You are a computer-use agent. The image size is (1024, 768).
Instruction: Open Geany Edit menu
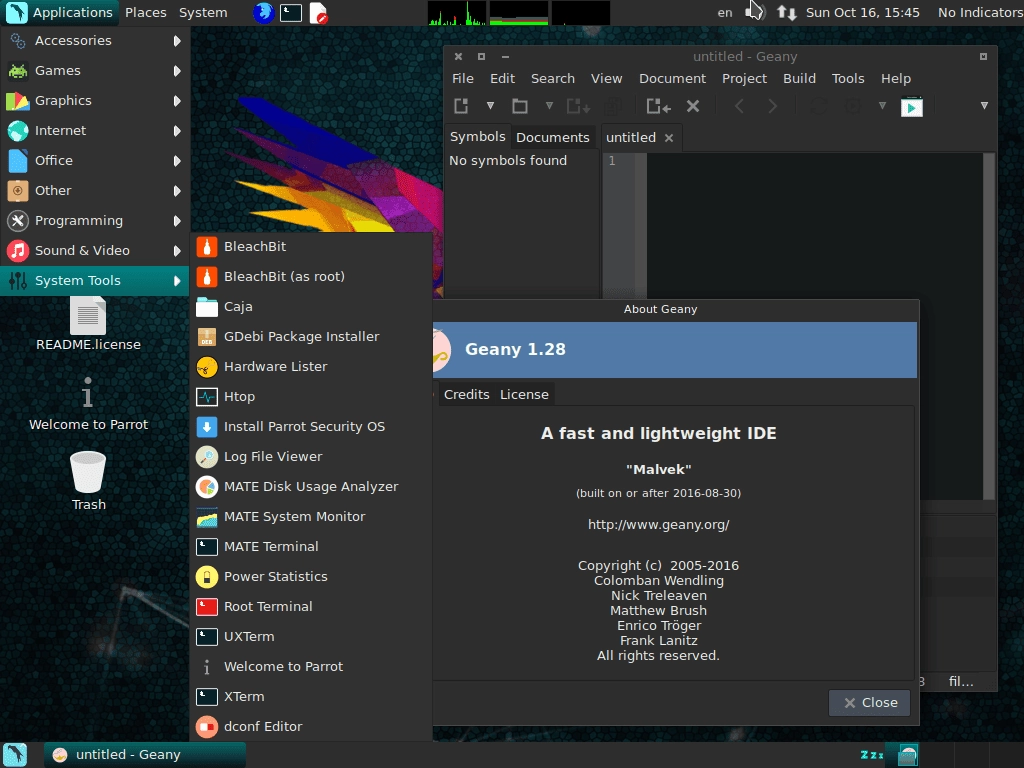pyautogui.click(x=503, y=78)
